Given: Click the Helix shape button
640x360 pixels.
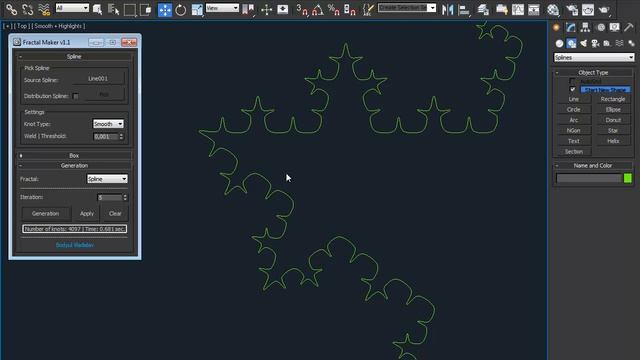Looking at the screenshot, I should [x=613, y=141].
